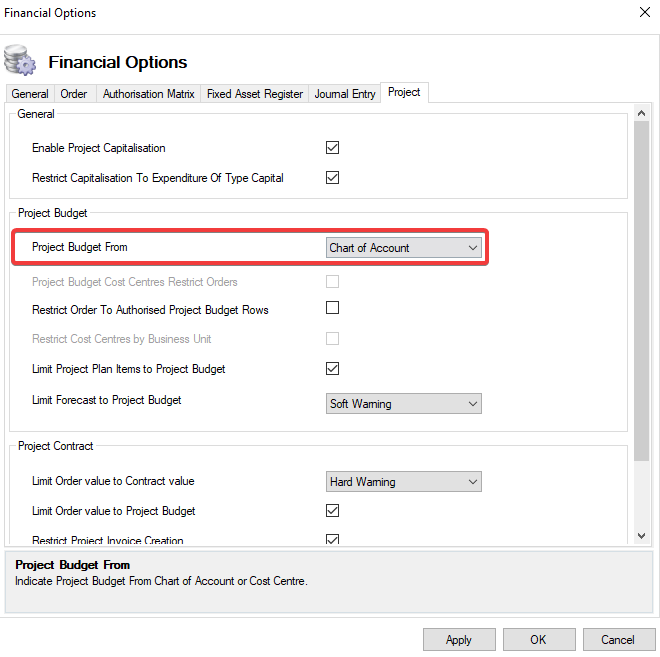
Task: Click the Financial Options coins gear icon
Action: (x=20, y=61)
